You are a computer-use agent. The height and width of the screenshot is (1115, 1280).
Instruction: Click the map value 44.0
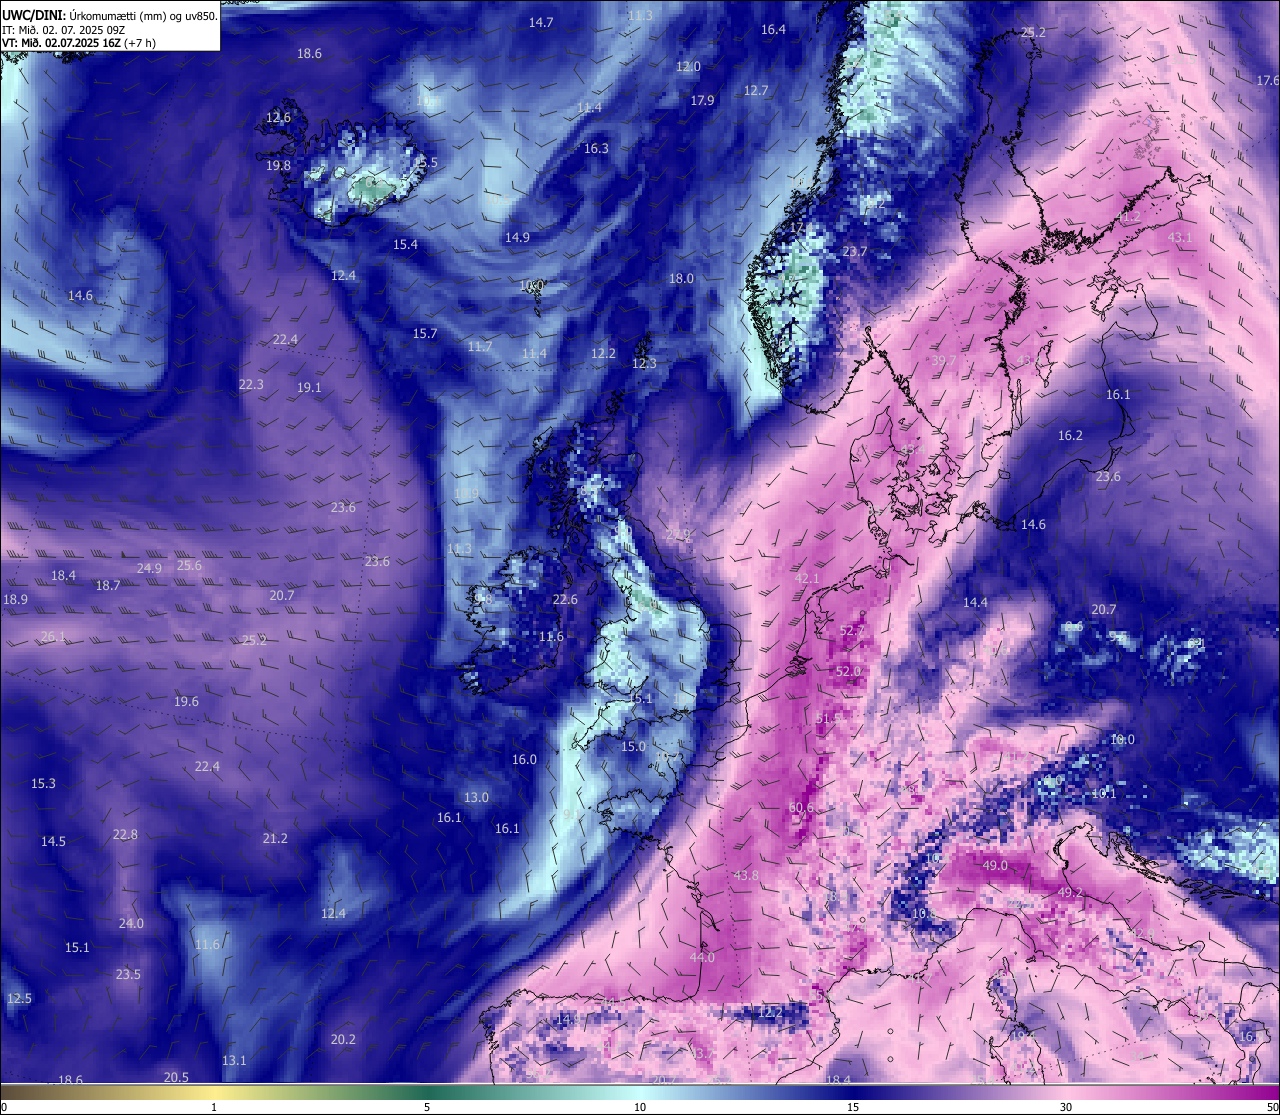pyautogui.click(x=702, y=958)
